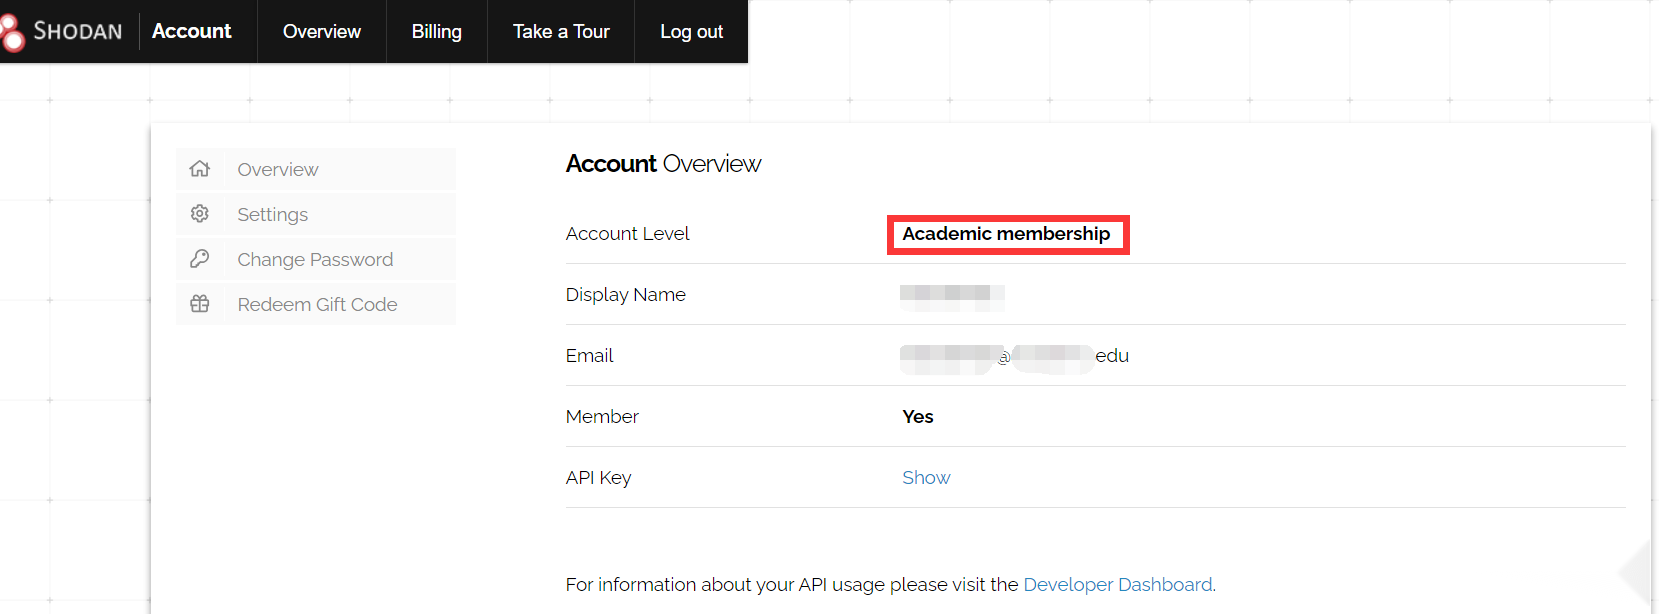Open Redeem Gift Code in the sidebar
Screen dimensions: 1659x614
pyautogui.click(x=316, y=304)
